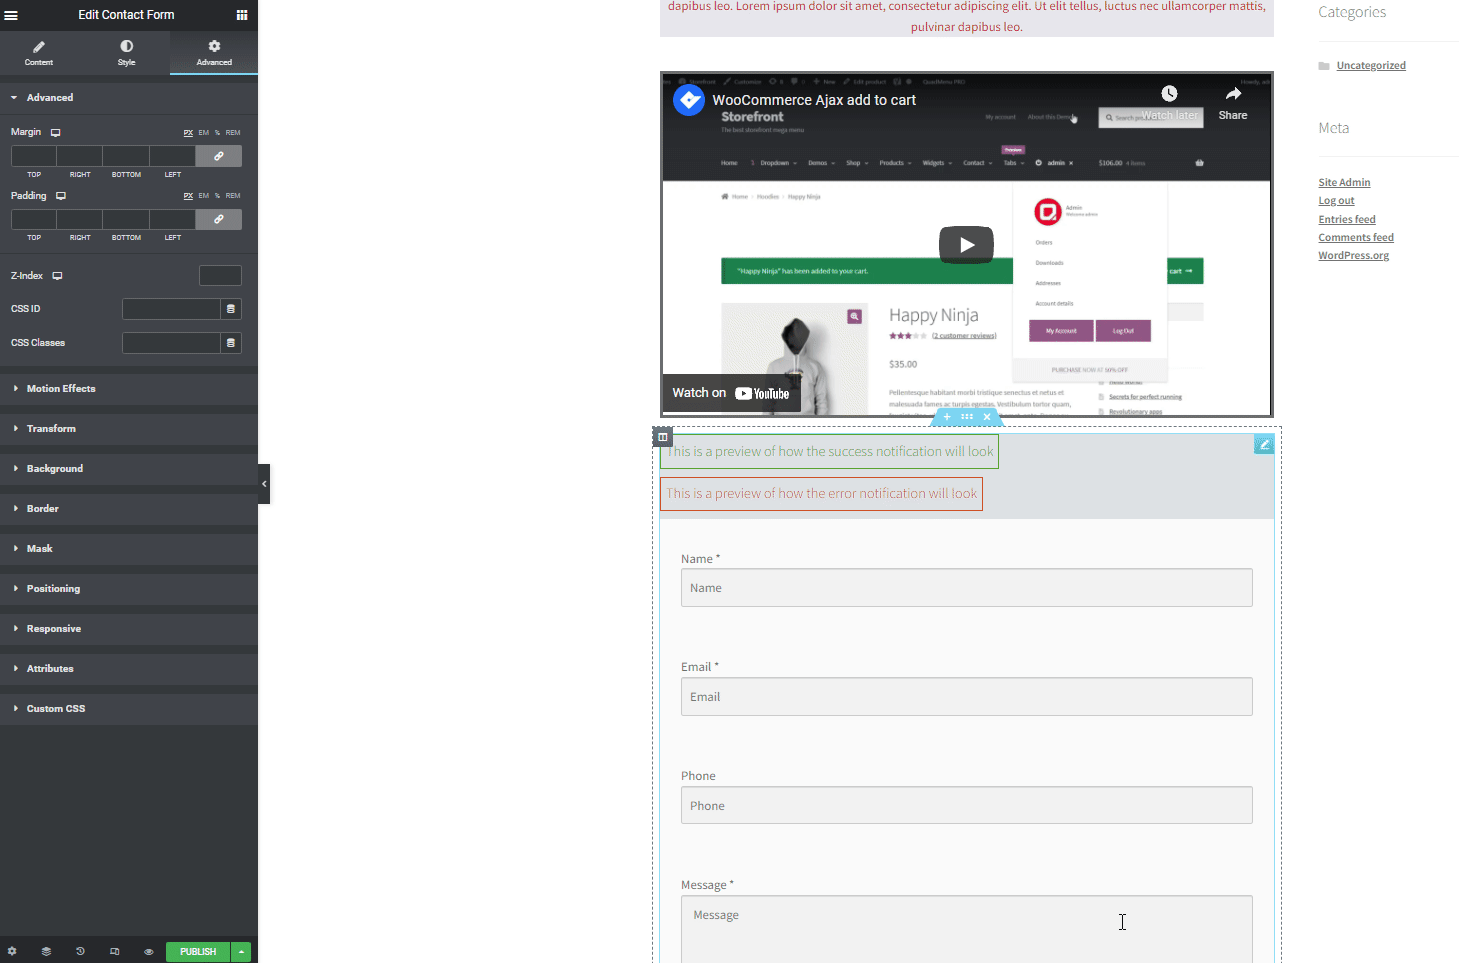Screen dimensions: 1459x963
Task: Click the video Share icon
Action: 1233,94
